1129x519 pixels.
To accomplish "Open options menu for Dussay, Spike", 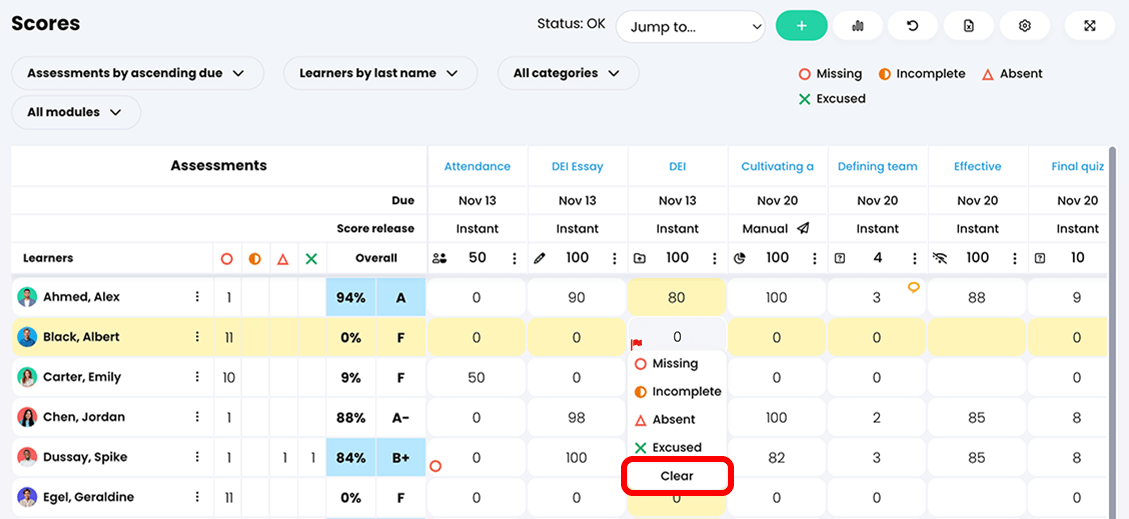I will [x=197, y=457].
